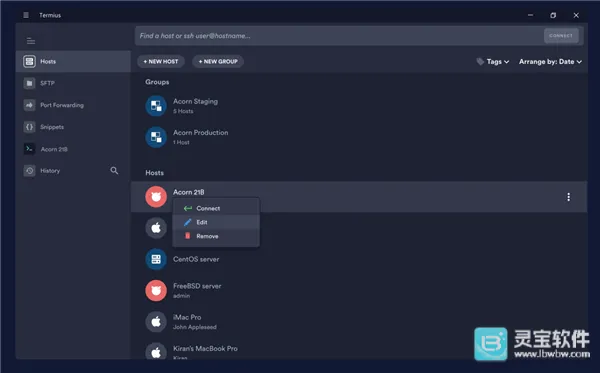Focus the Find a host search field
600x373 pixels.
click(339, 36)
